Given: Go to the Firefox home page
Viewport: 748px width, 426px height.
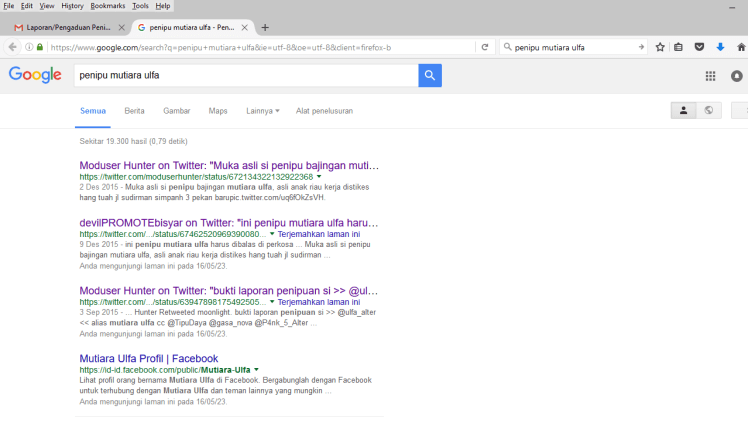Looking at the screenshot, I should click(x=741, y=47).
